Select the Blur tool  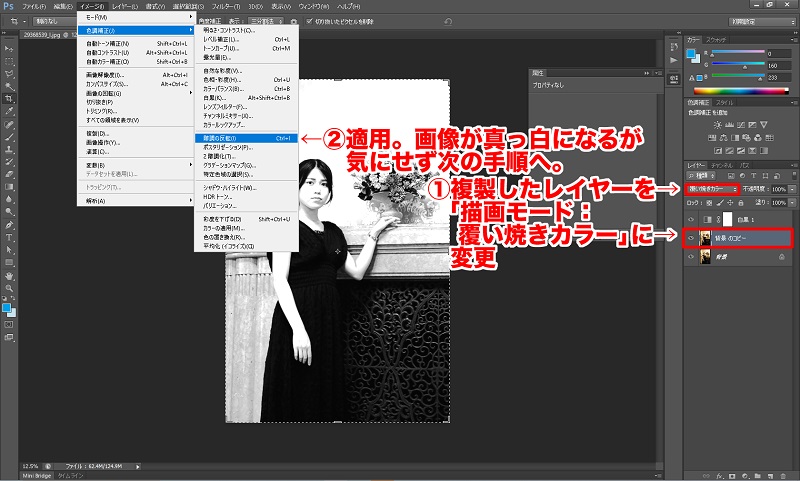pos(9,199)
